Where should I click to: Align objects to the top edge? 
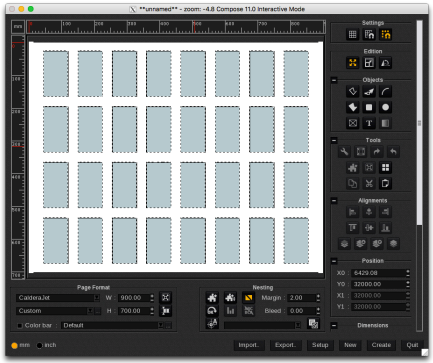coord(352,228)
